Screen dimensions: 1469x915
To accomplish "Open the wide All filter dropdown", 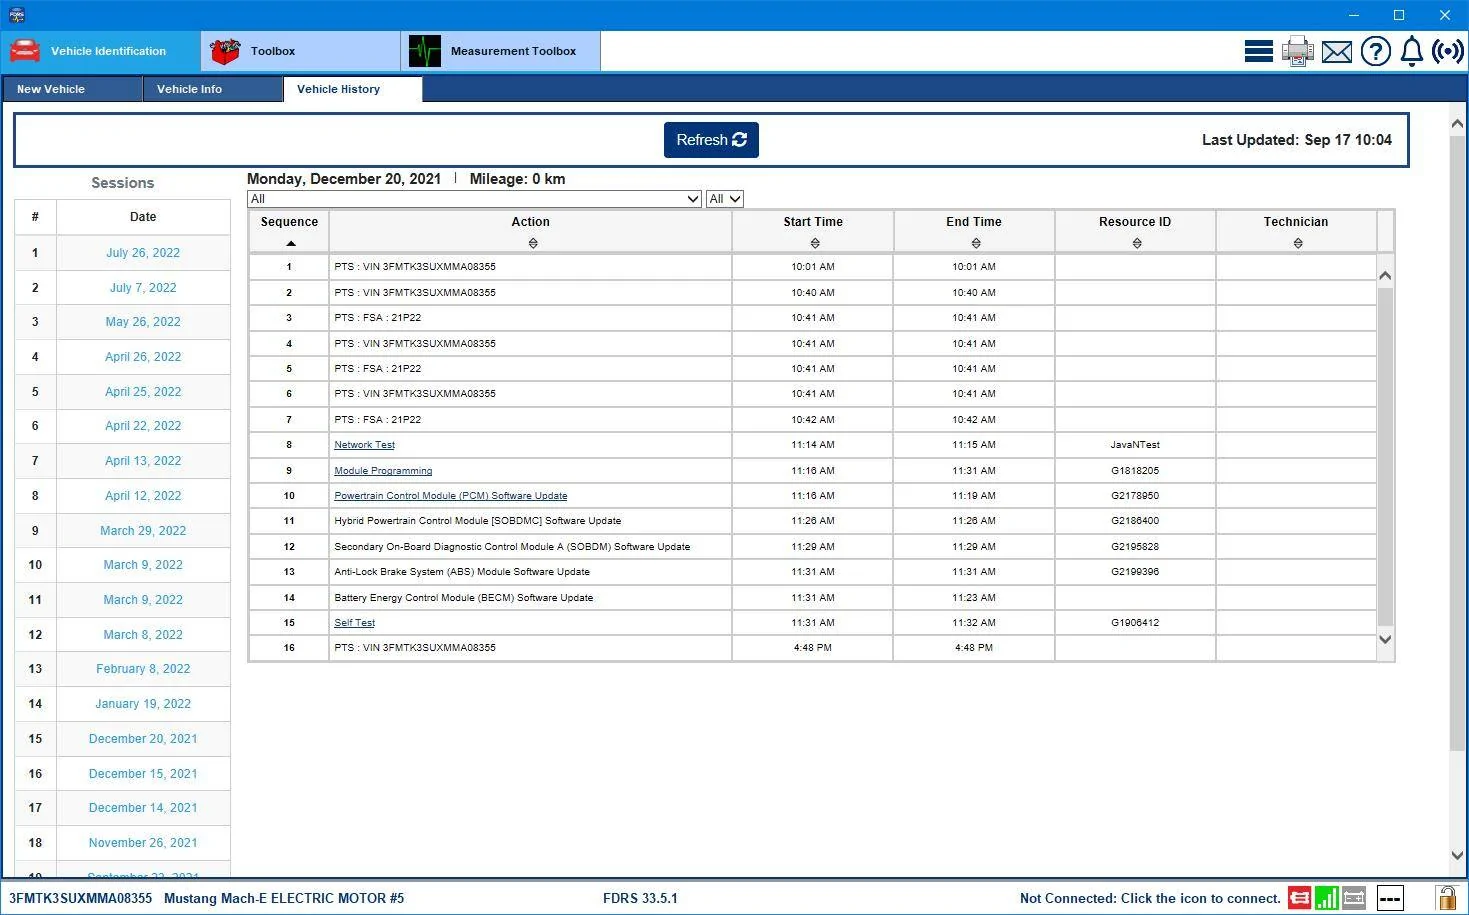I will tap(474, 199).
